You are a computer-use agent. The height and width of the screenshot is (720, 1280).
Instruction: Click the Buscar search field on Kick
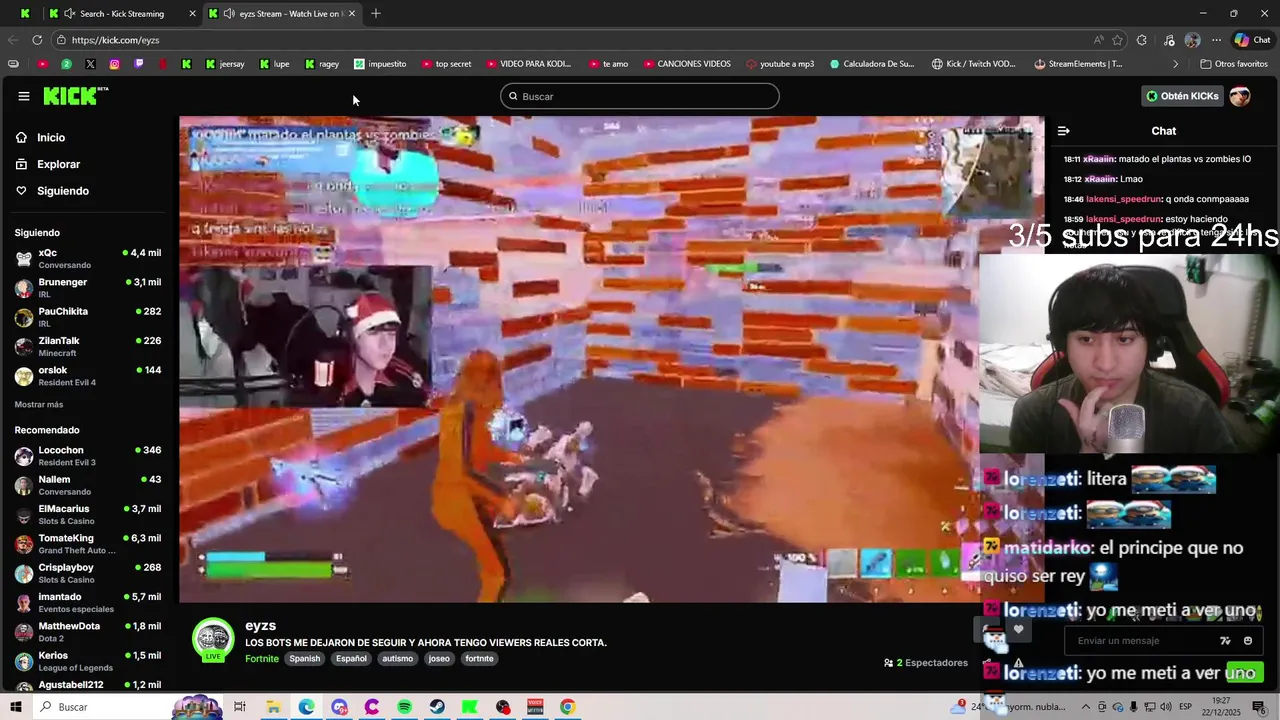[x=640, y=96]
